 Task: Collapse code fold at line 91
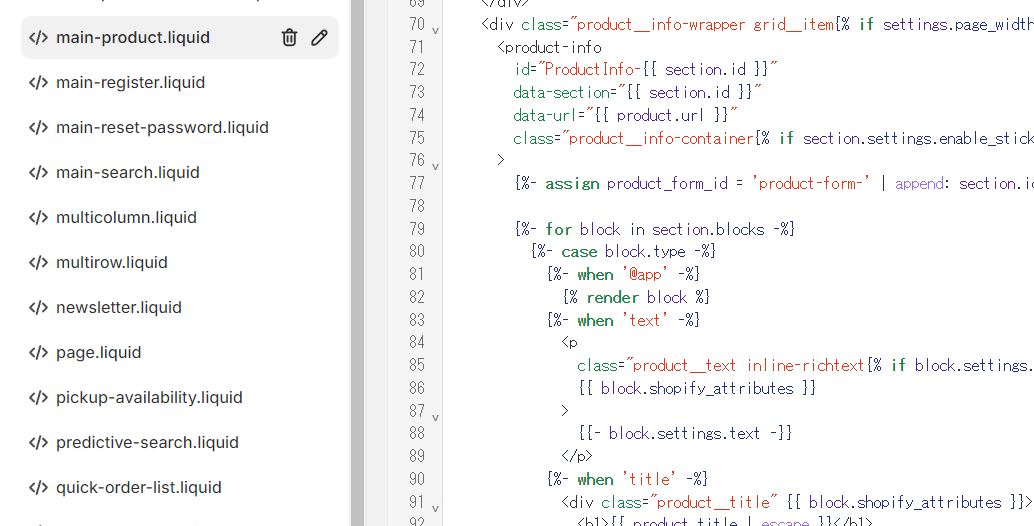[435, 508]
